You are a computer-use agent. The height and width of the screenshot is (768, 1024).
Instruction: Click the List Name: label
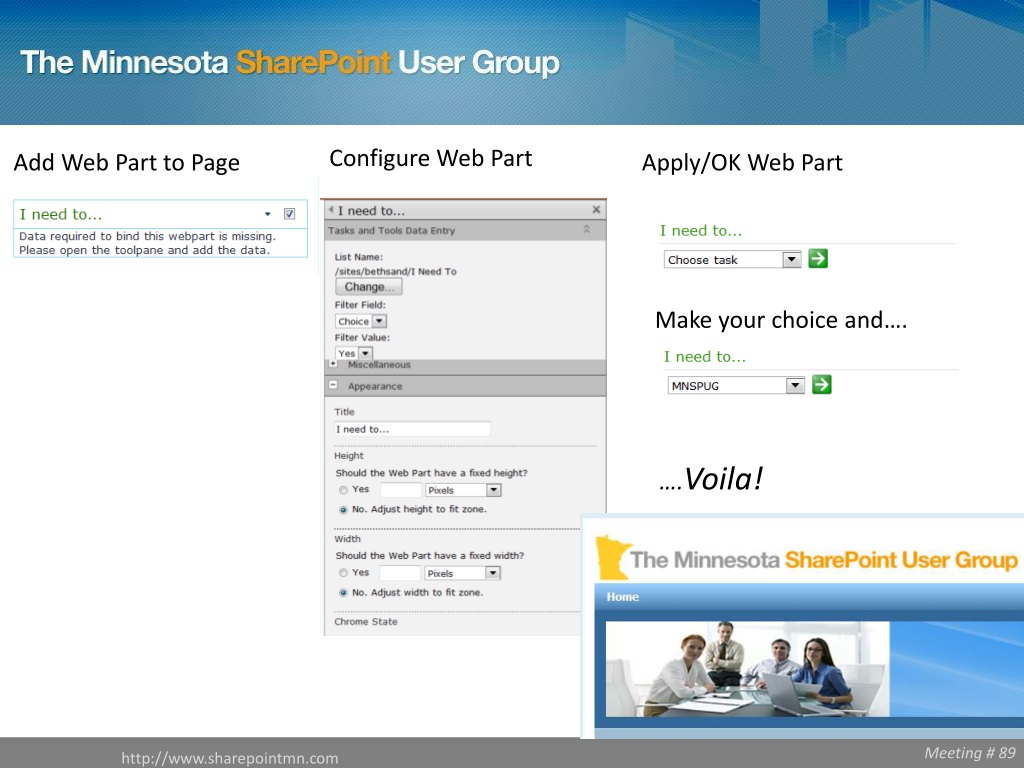(x=359, y=257)
